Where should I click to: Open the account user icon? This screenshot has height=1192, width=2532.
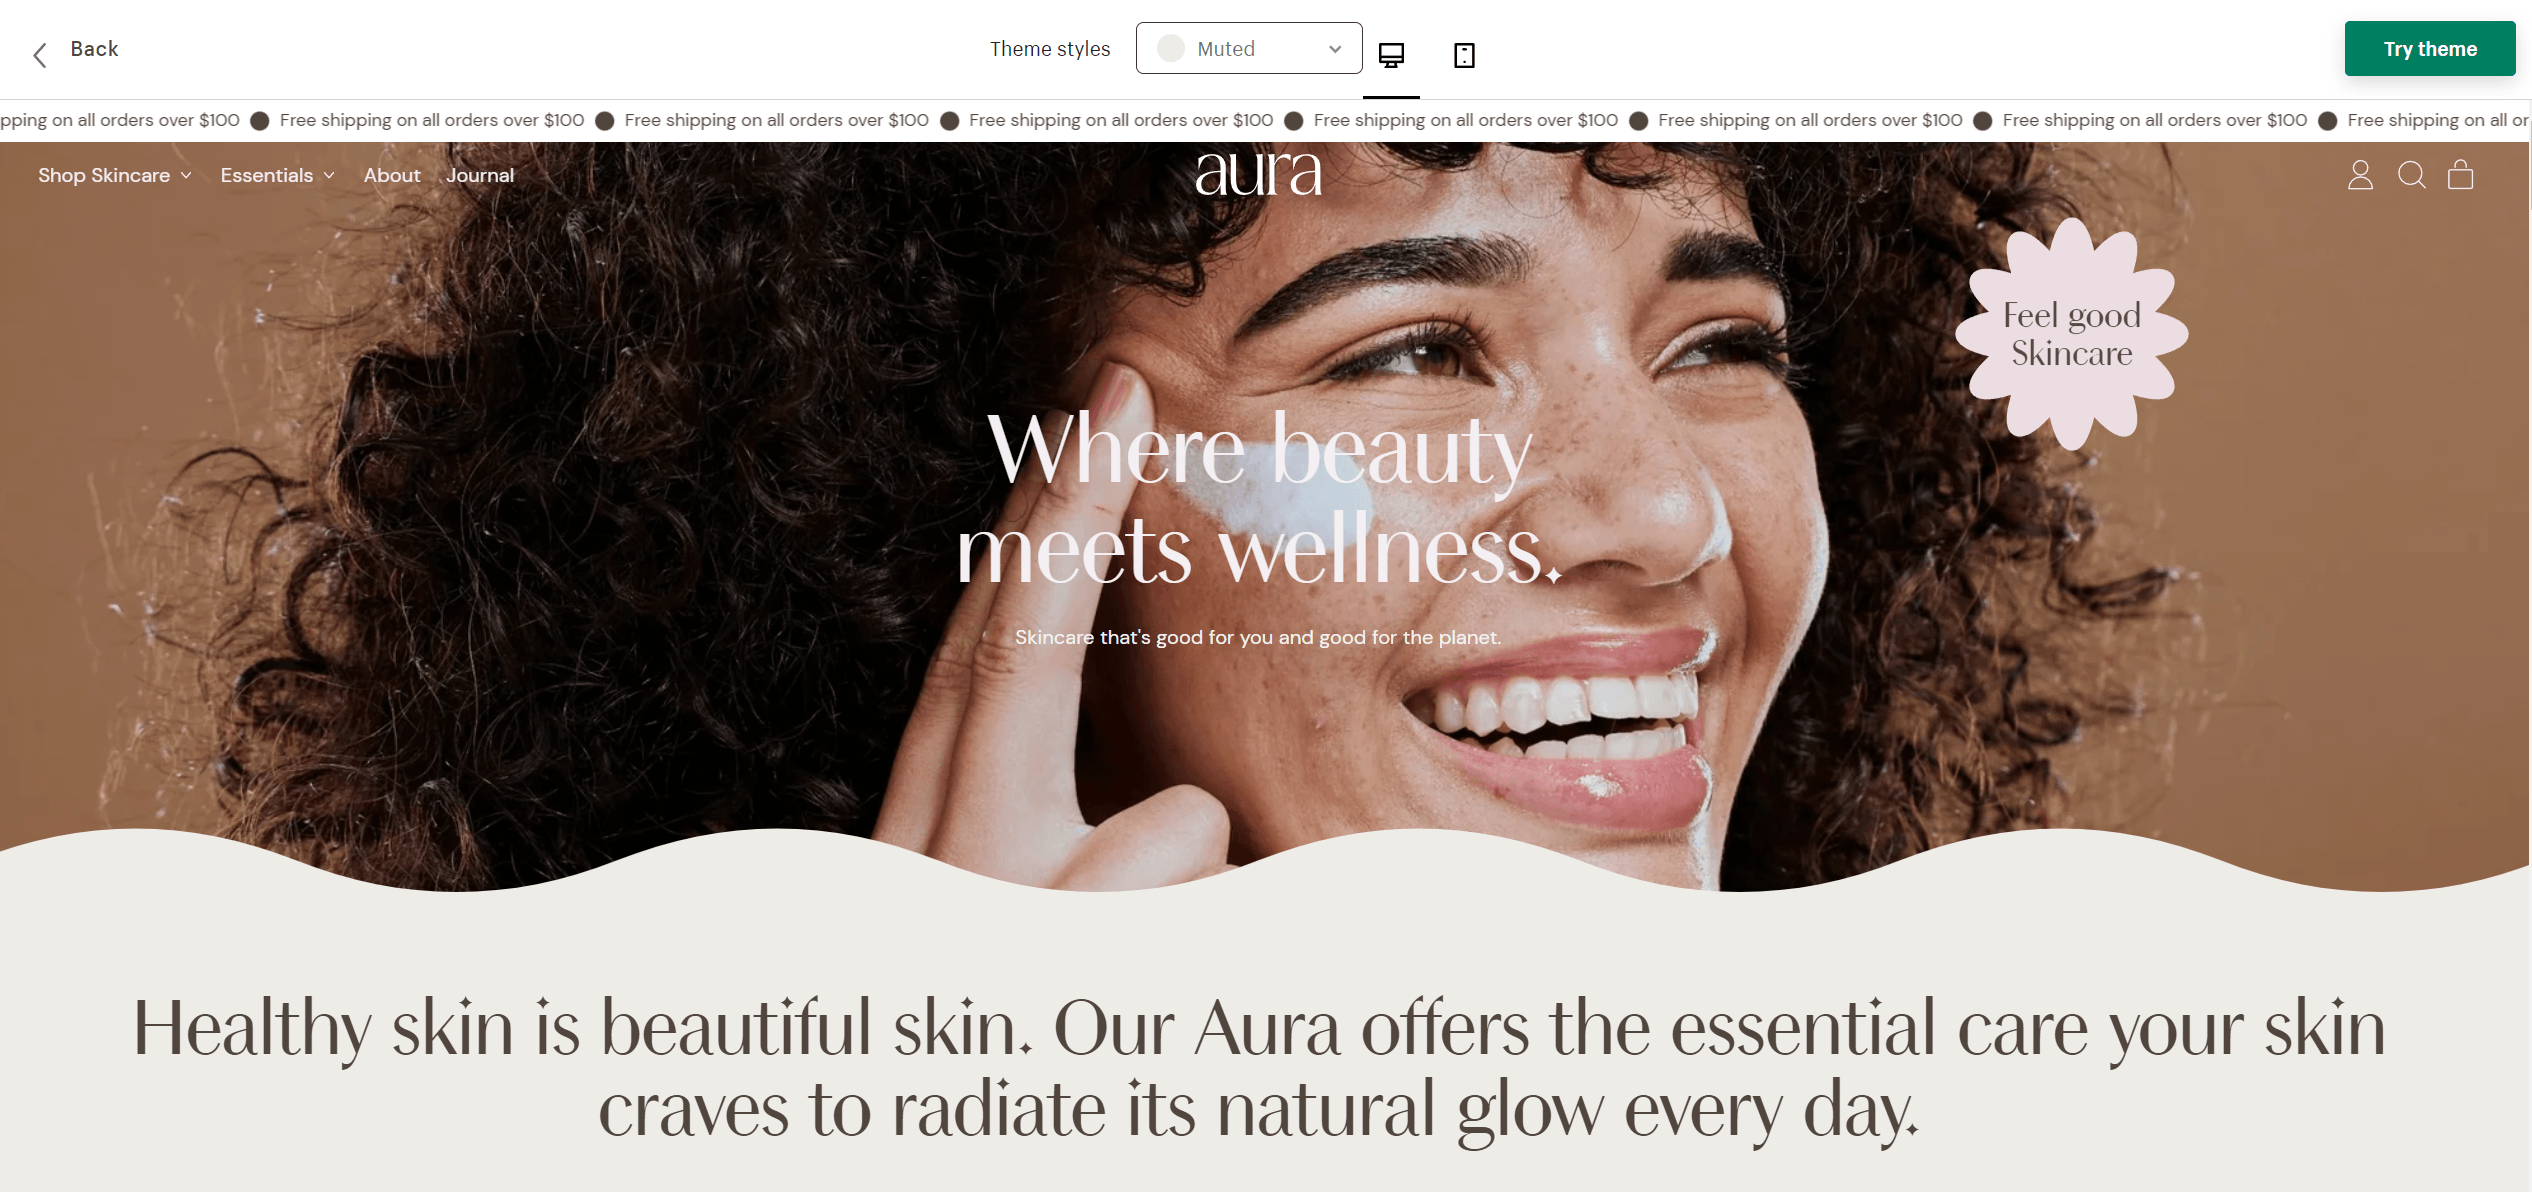(2360, 175)
